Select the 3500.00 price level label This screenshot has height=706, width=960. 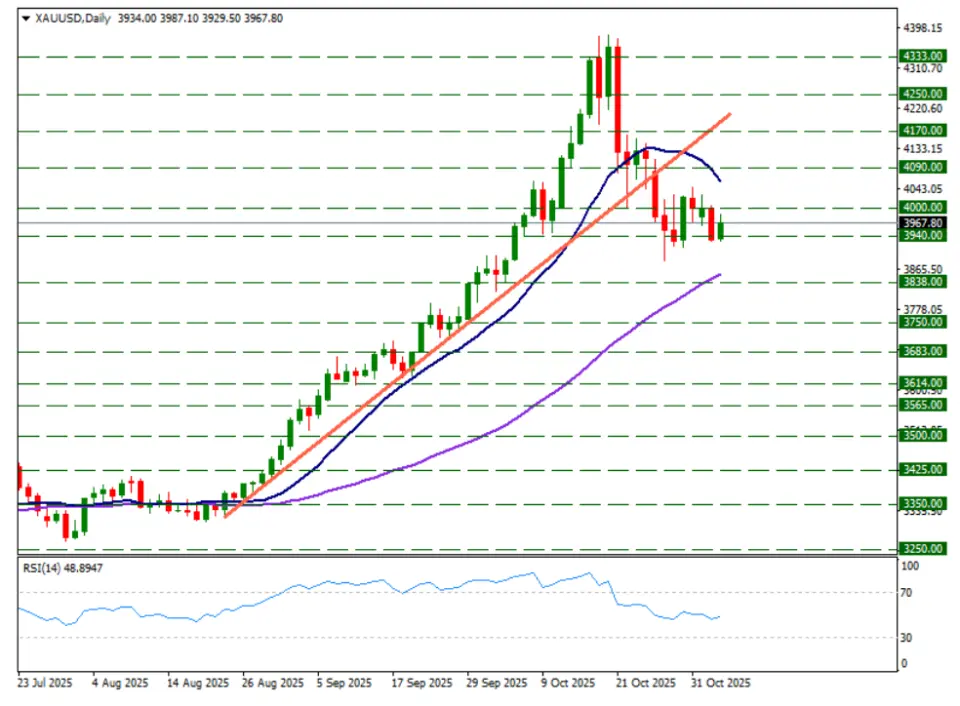(924, 436)
